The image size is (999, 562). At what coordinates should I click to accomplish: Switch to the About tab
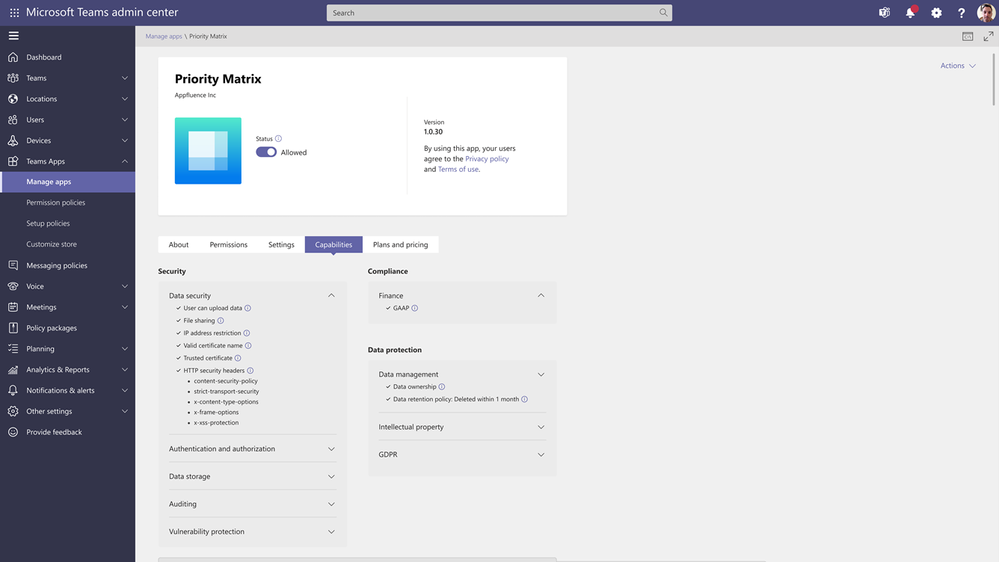point(178,245)
